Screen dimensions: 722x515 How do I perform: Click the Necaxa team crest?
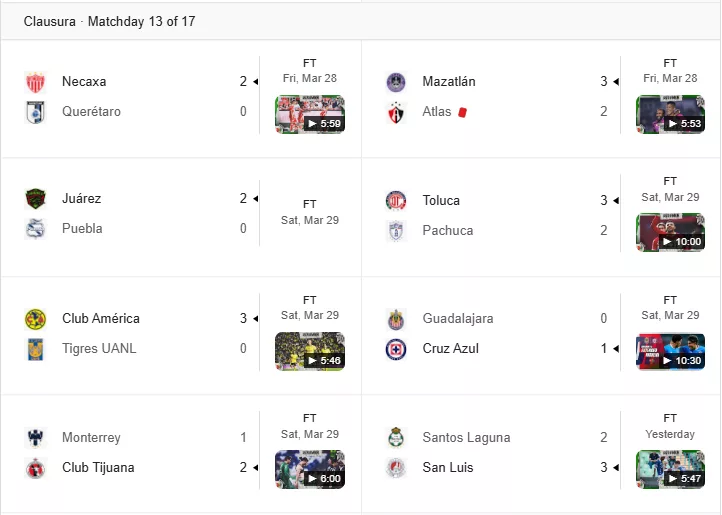tap(35, 82)
